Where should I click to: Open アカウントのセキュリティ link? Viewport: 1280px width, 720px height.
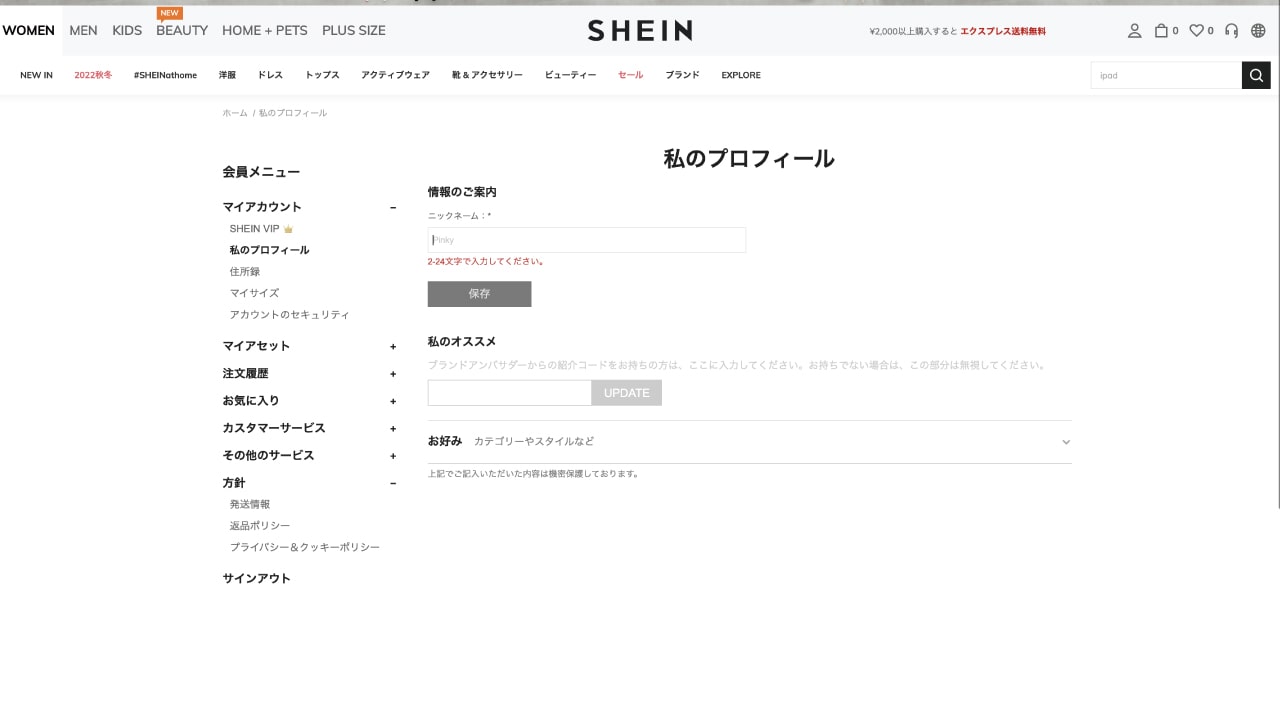click(x=289, y=315)
